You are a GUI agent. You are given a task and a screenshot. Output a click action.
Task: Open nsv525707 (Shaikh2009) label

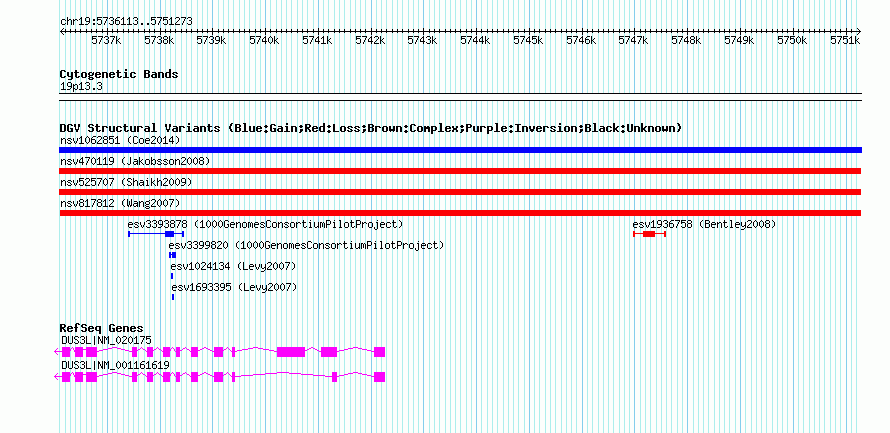click(x=126, y=183)
